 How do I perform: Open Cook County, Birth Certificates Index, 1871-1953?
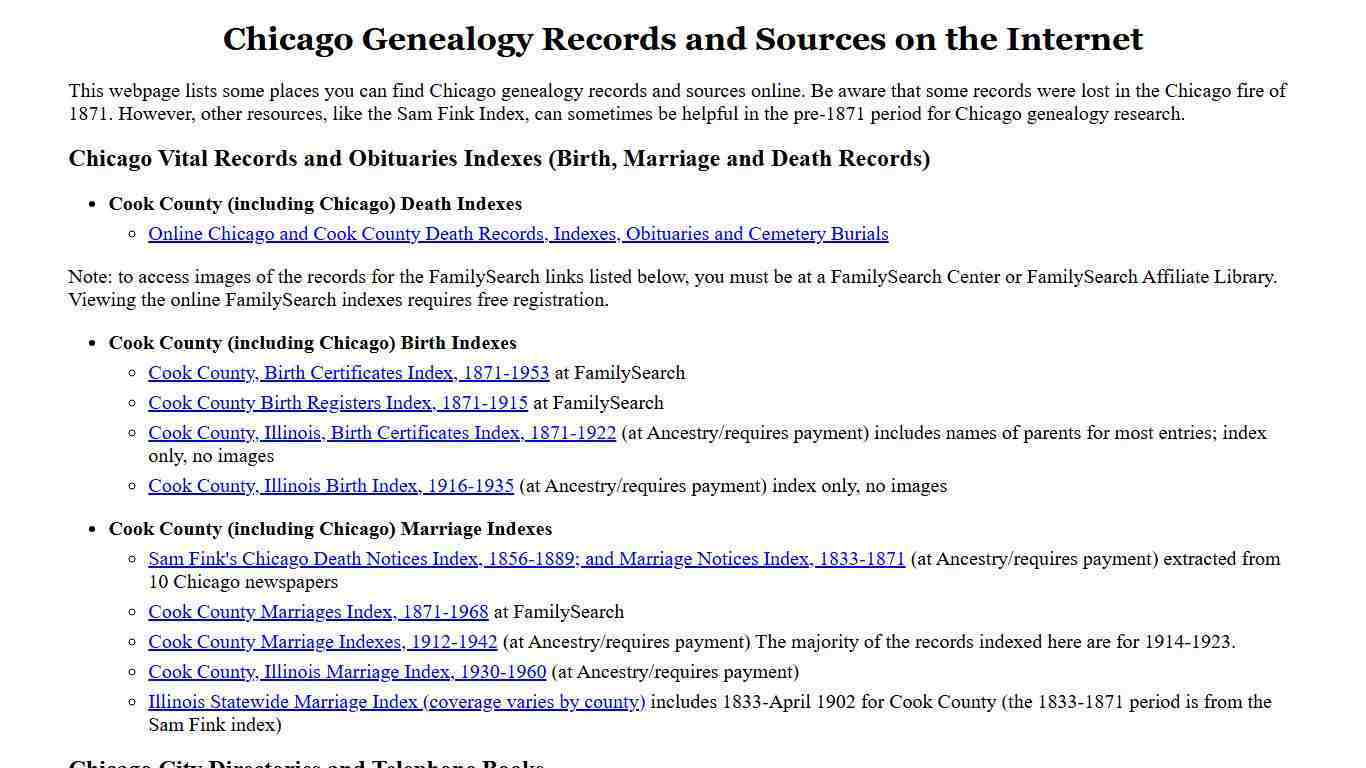[348, 373]
